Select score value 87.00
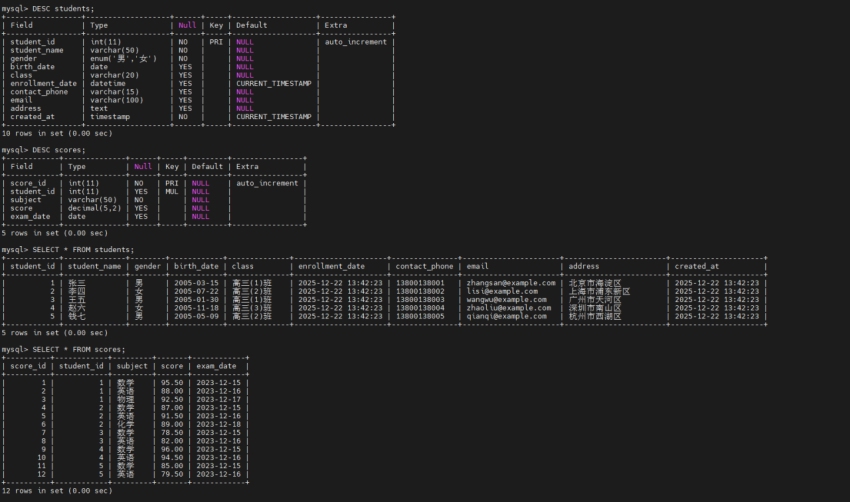Screen dimensions: 850x502 click(172, 408)
